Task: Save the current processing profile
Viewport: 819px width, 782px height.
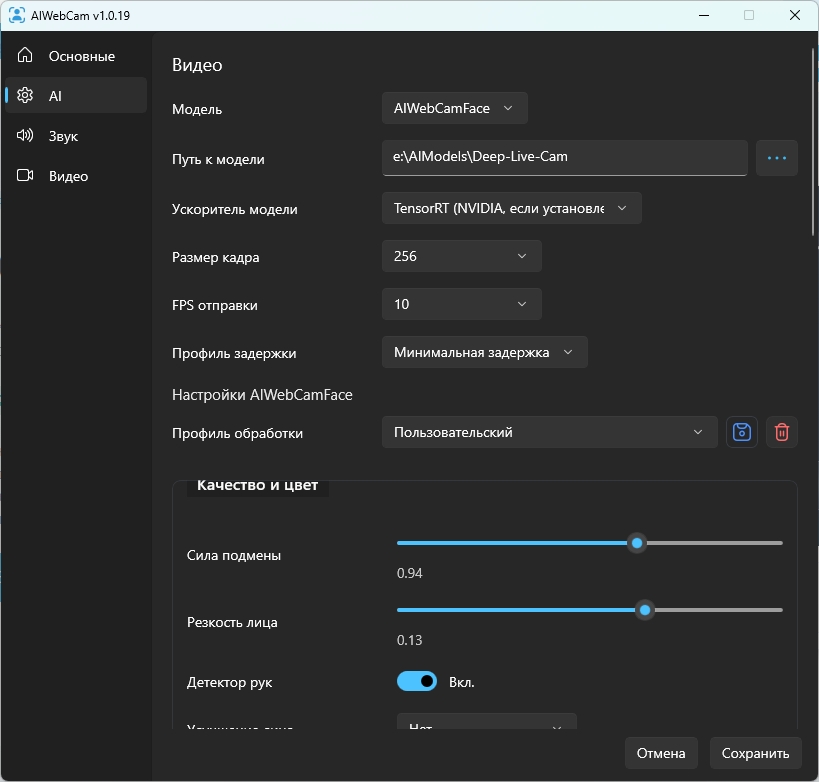Action: pos(742,432)
